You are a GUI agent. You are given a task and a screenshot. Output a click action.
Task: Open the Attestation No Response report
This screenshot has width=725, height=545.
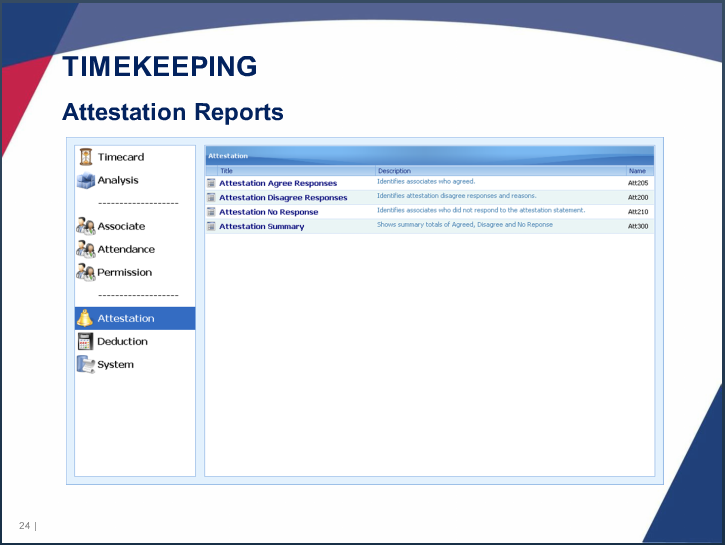268,212
